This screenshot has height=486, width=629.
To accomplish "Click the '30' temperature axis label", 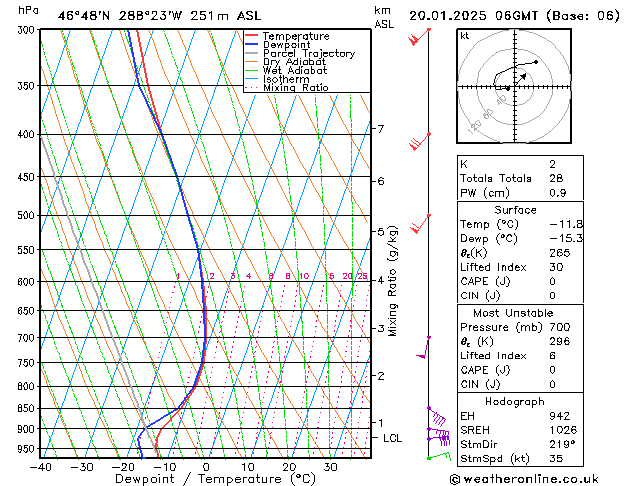I will coord(330,467).
